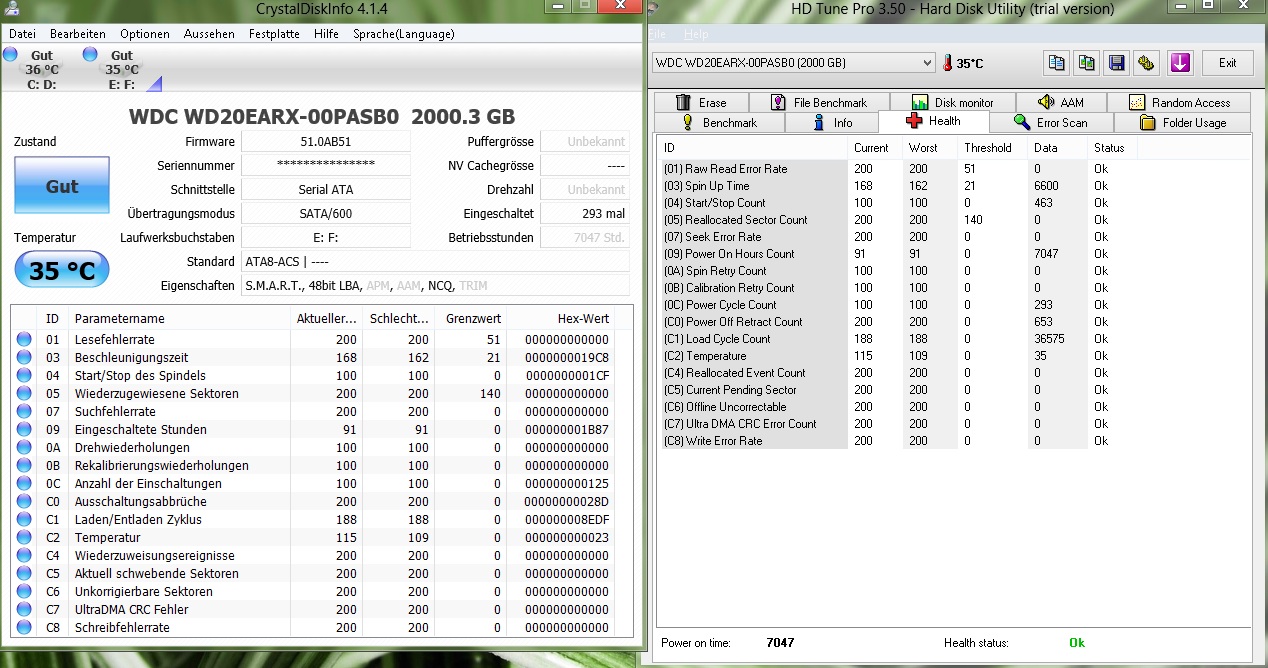Switch to the Random Access tab
The width and height of the screenshot is (1268, 668).
tap(1178, 102)
